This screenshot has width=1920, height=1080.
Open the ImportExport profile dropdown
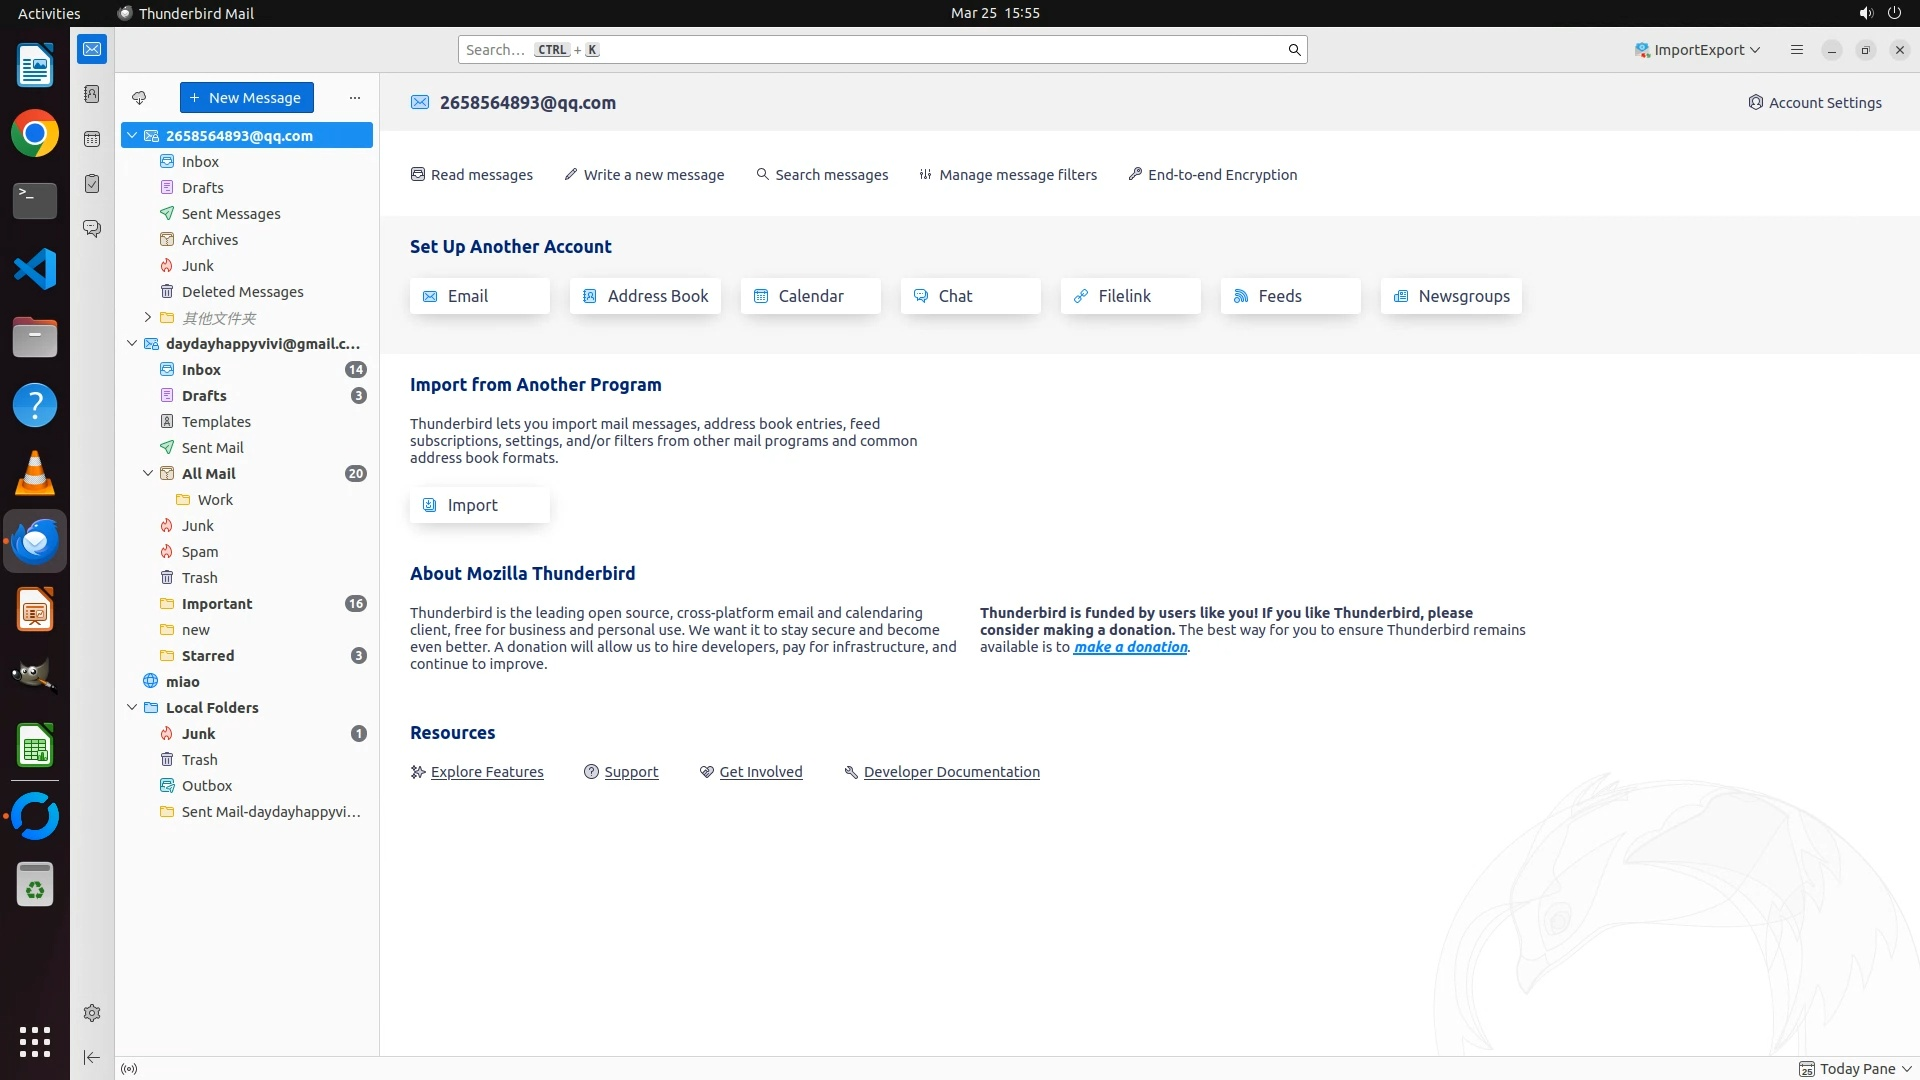pos(1698,50)
